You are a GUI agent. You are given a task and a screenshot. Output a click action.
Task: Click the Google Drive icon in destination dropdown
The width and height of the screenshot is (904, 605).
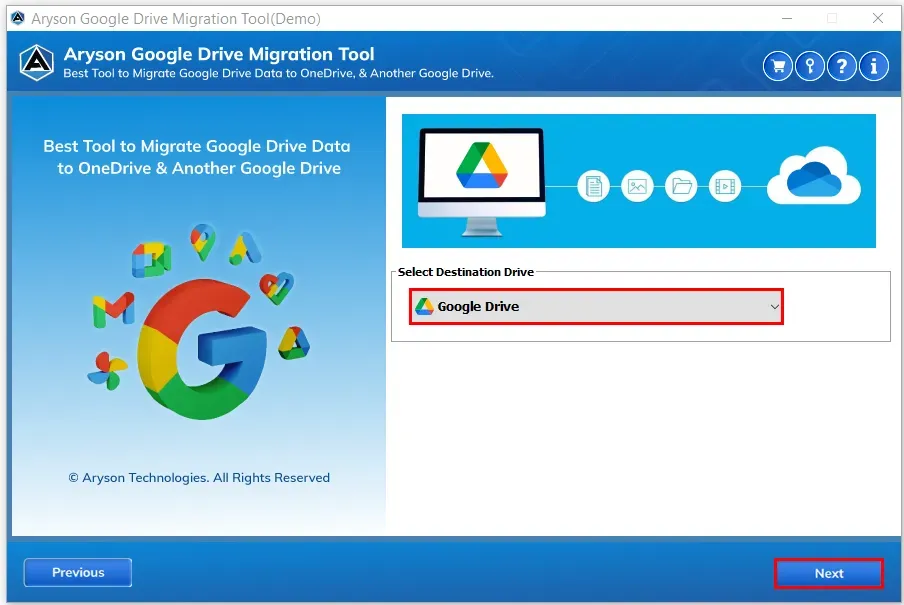pyautogui.click(x=424, y=306)
